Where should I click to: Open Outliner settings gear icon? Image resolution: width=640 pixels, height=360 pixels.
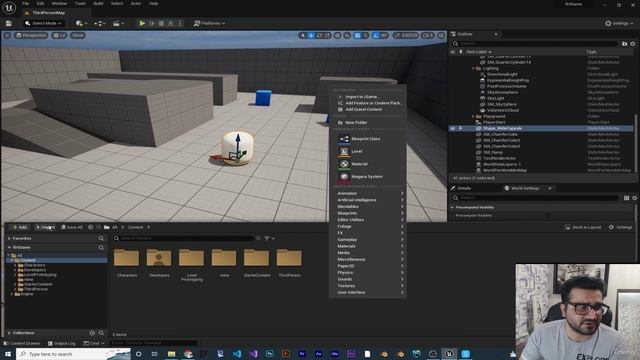click(633, 44)
